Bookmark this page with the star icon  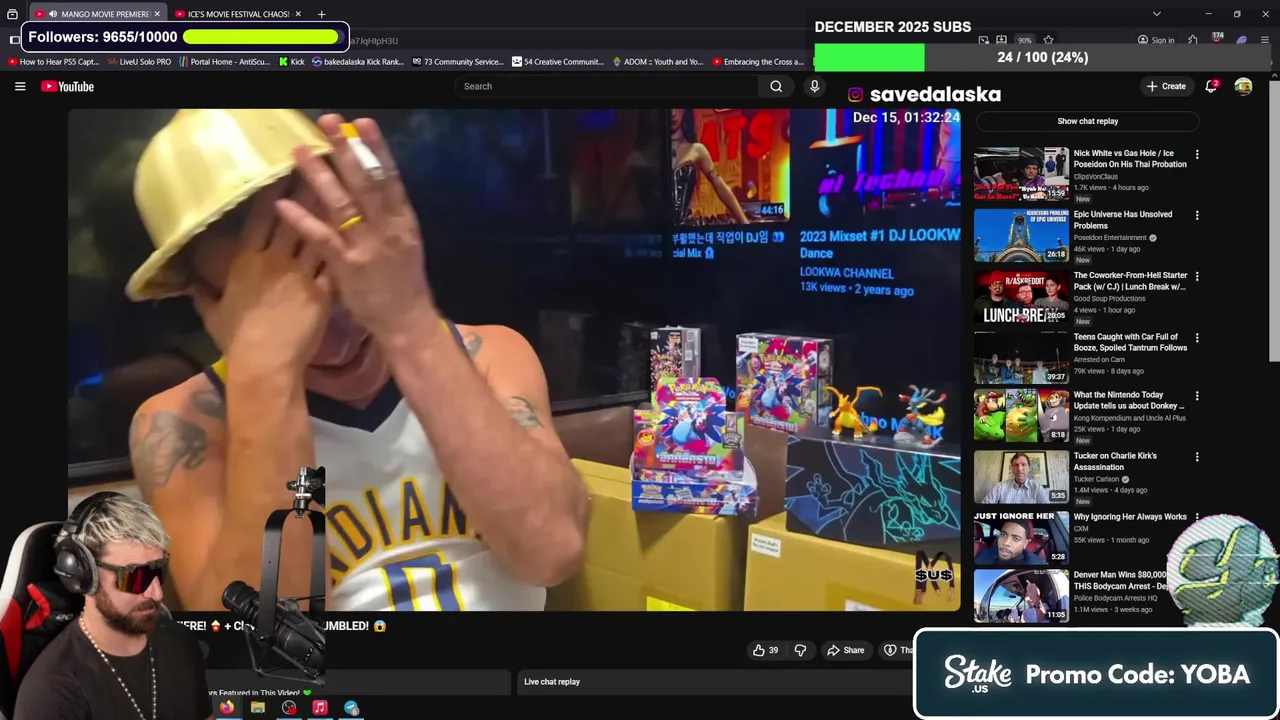point(1048,40)
